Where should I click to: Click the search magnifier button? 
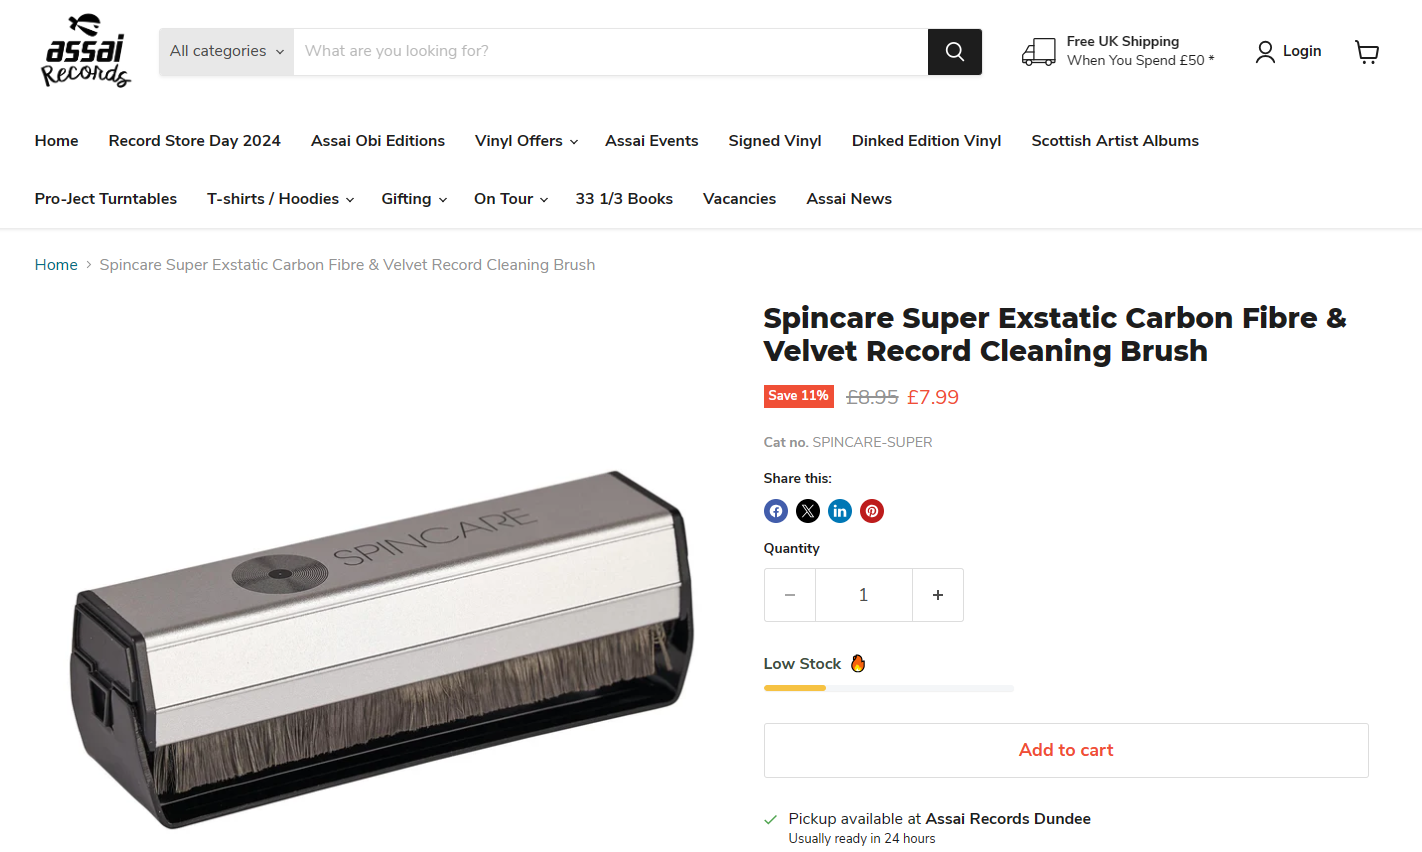tap(954, 52)
